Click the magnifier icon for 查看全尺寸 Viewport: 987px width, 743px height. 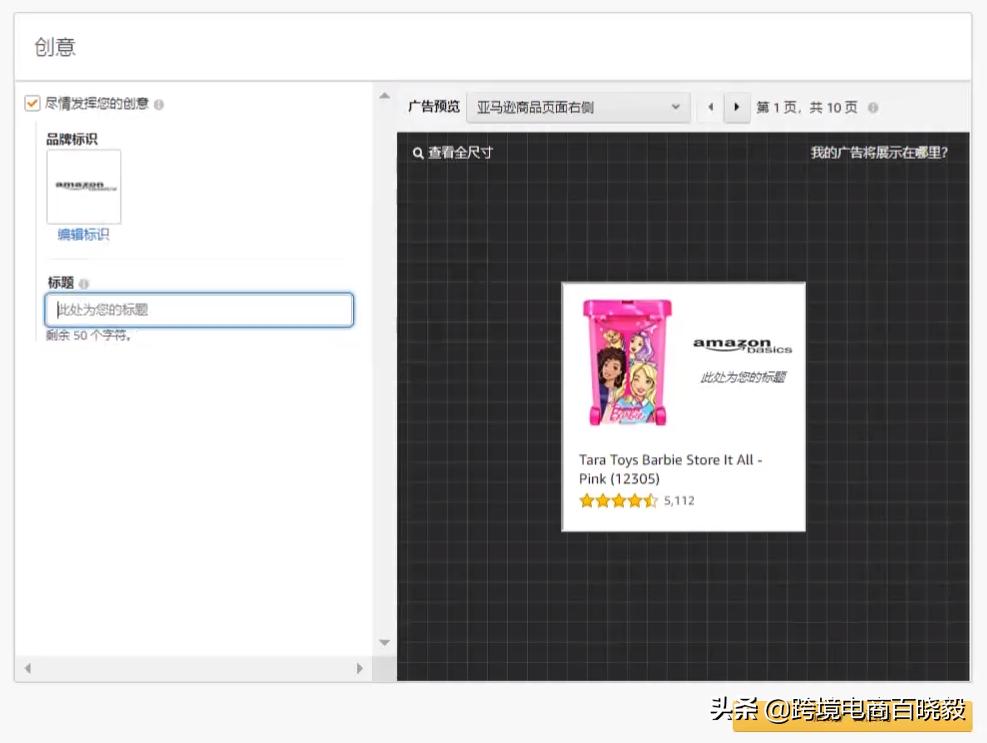418,153
